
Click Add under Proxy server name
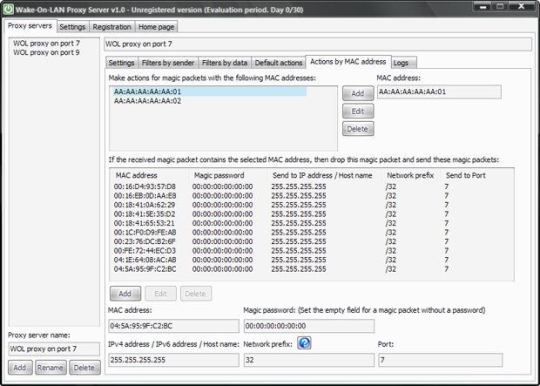click(x=20, y=368)
